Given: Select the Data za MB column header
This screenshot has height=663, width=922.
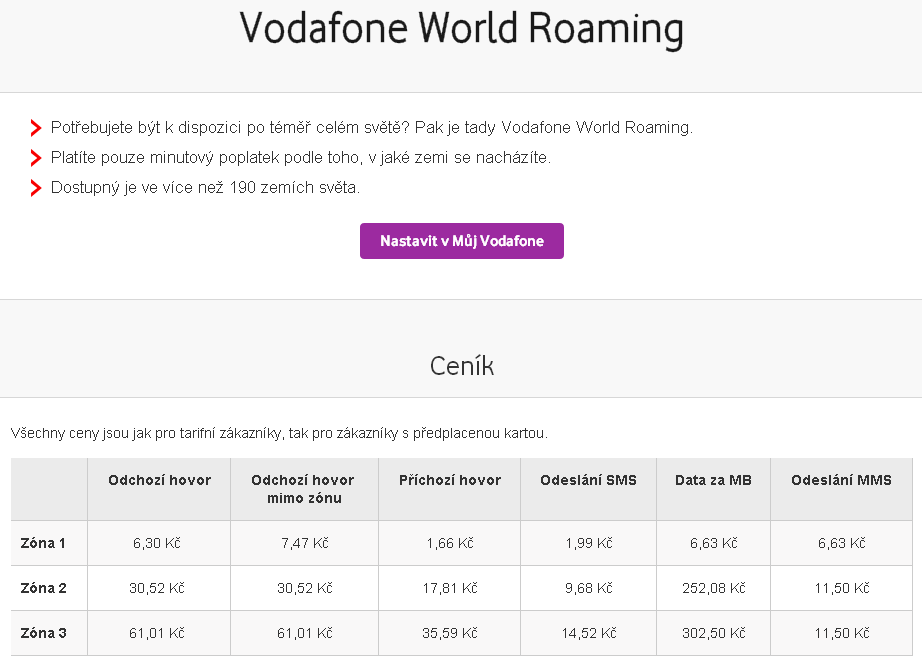Looking at the screenshot, I should (x=713, y=480).
